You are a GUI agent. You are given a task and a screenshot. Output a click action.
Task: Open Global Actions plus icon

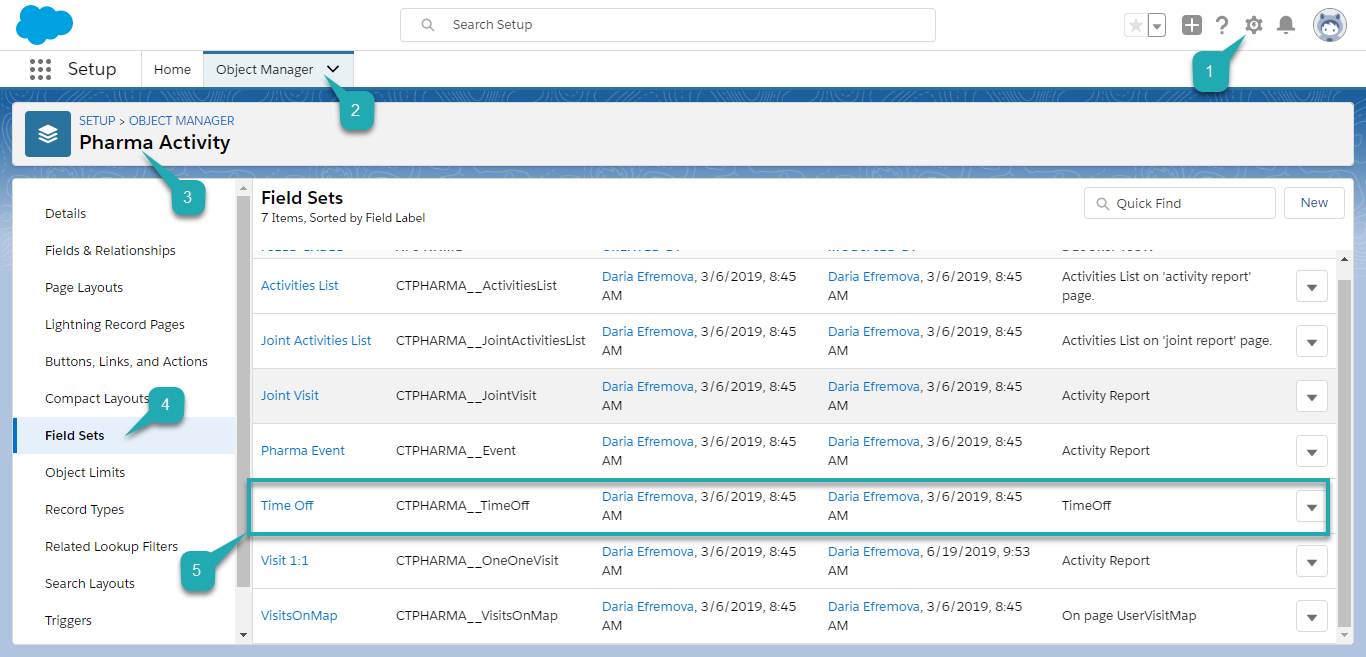[x=1191, y=25]
